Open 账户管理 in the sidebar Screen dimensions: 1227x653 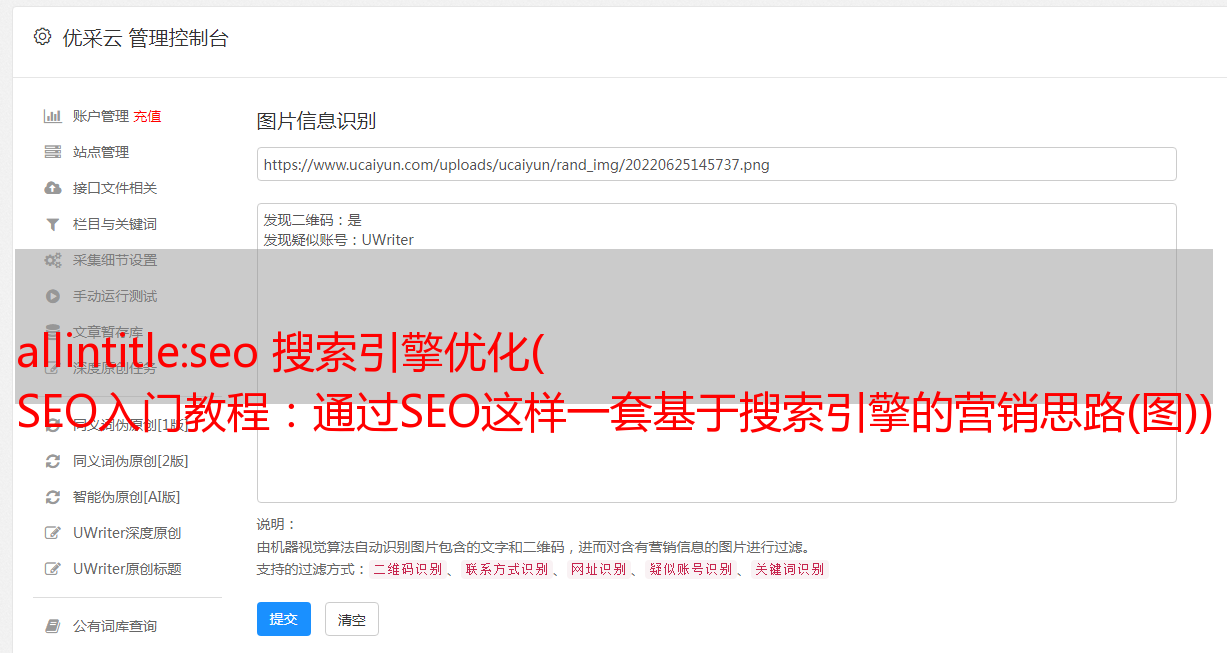[101, 116]
